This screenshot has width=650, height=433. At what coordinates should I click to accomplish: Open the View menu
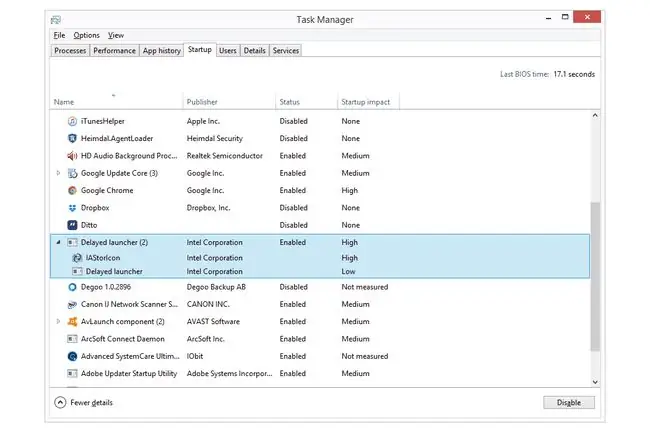click(116, 35)
